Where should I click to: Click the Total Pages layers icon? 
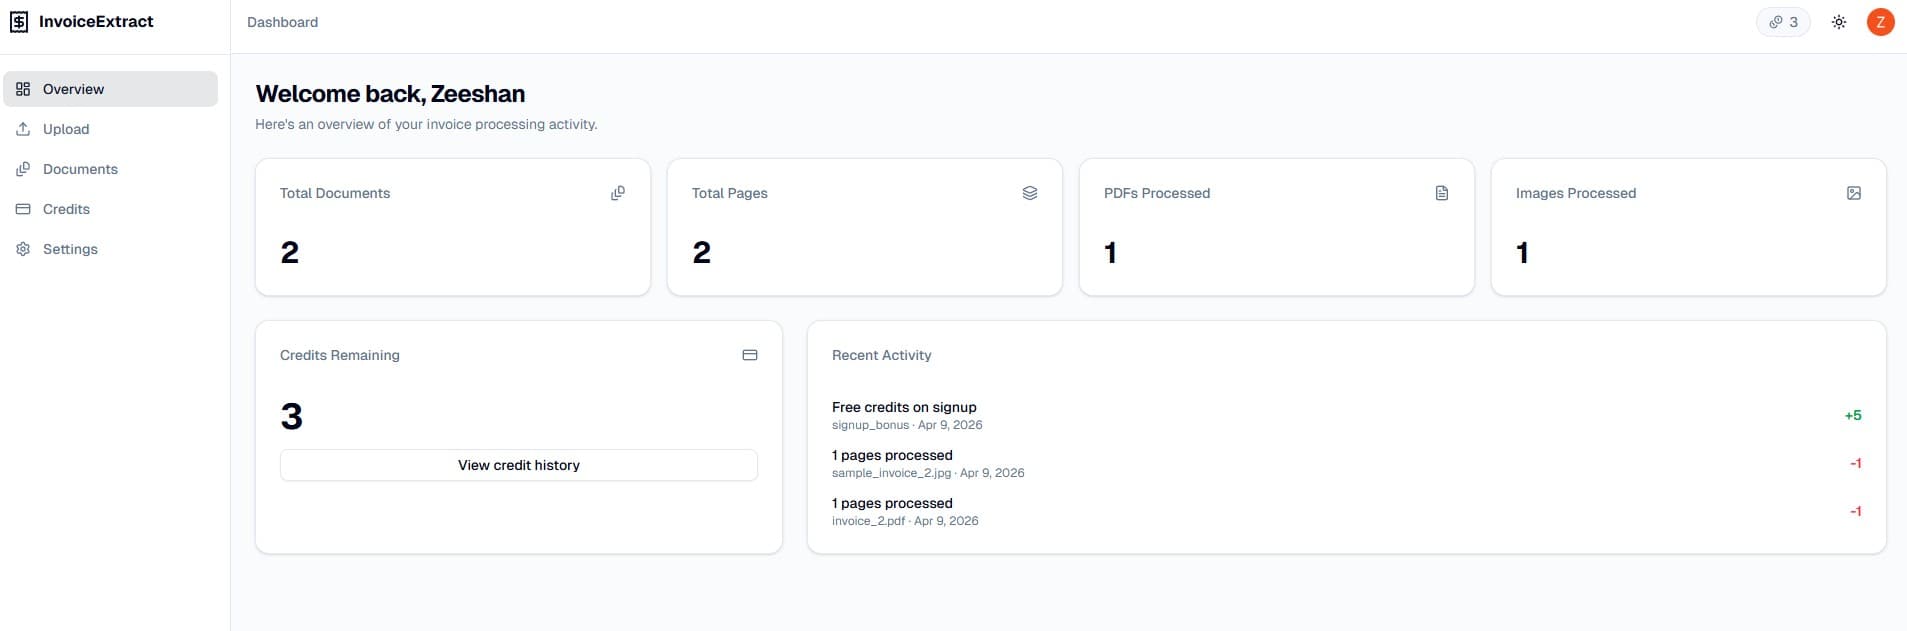coord(1030,193)
